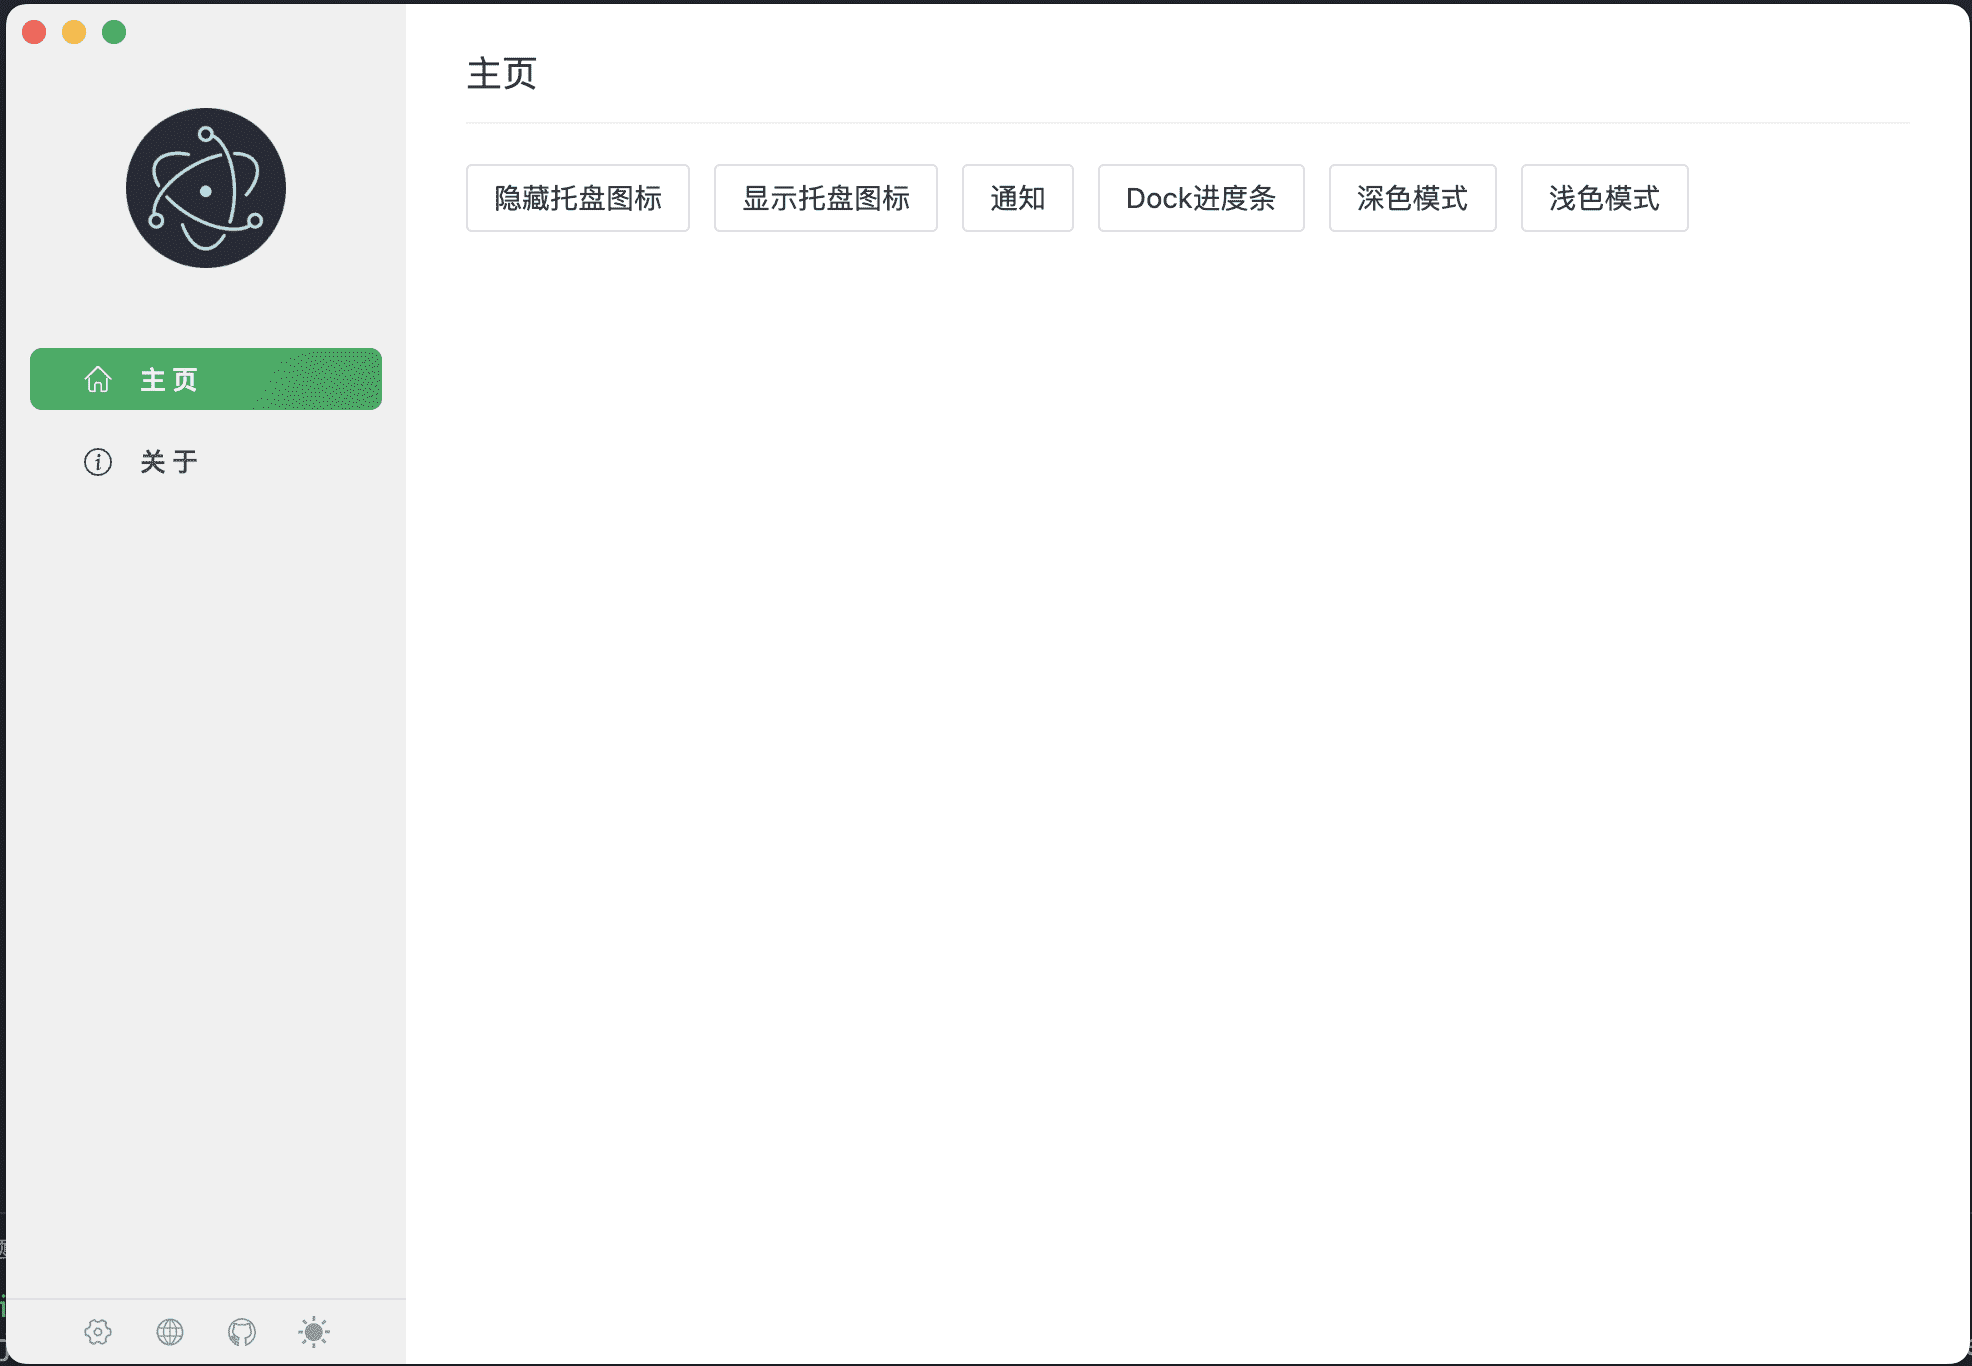Close the window with red button
Screen dimensions: 1972x1366
34,32
